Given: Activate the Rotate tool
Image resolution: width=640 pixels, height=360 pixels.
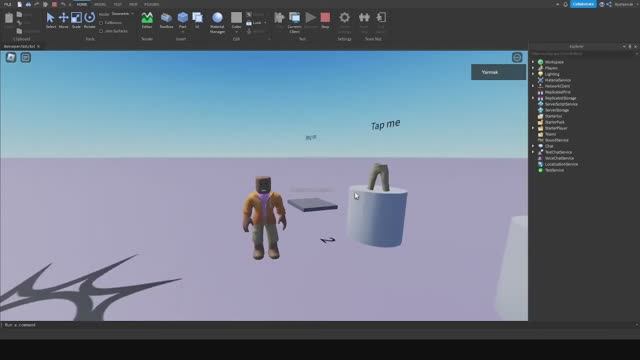Looking at the screenshot, I should pos(89,20).
